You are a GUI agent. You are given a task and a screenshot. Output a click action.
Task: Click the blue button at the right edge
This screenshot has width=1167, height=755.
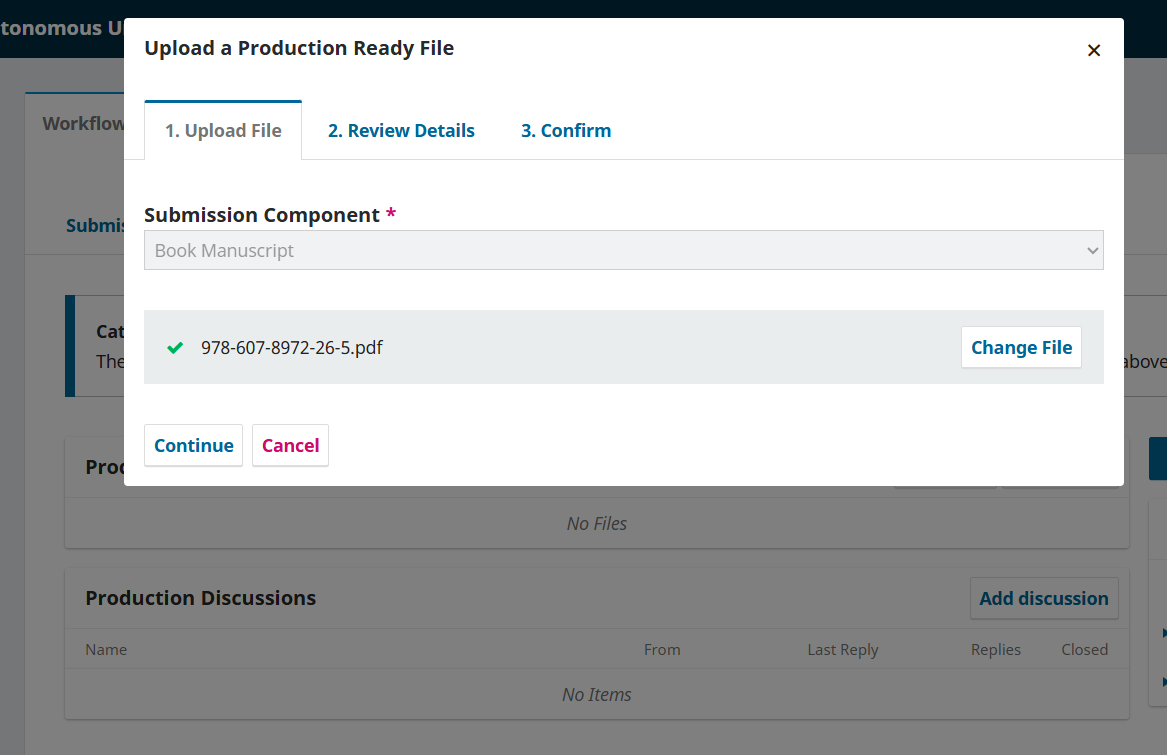[x=1158, y=459]
